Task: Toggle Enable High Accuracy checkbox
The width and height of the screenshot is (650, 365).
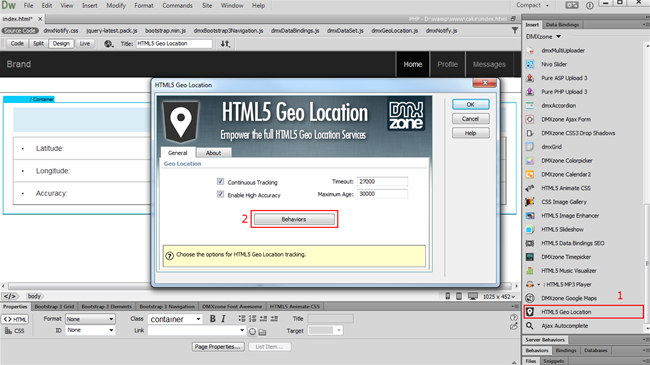Action: pyautogui.click(x=220, y=194)
